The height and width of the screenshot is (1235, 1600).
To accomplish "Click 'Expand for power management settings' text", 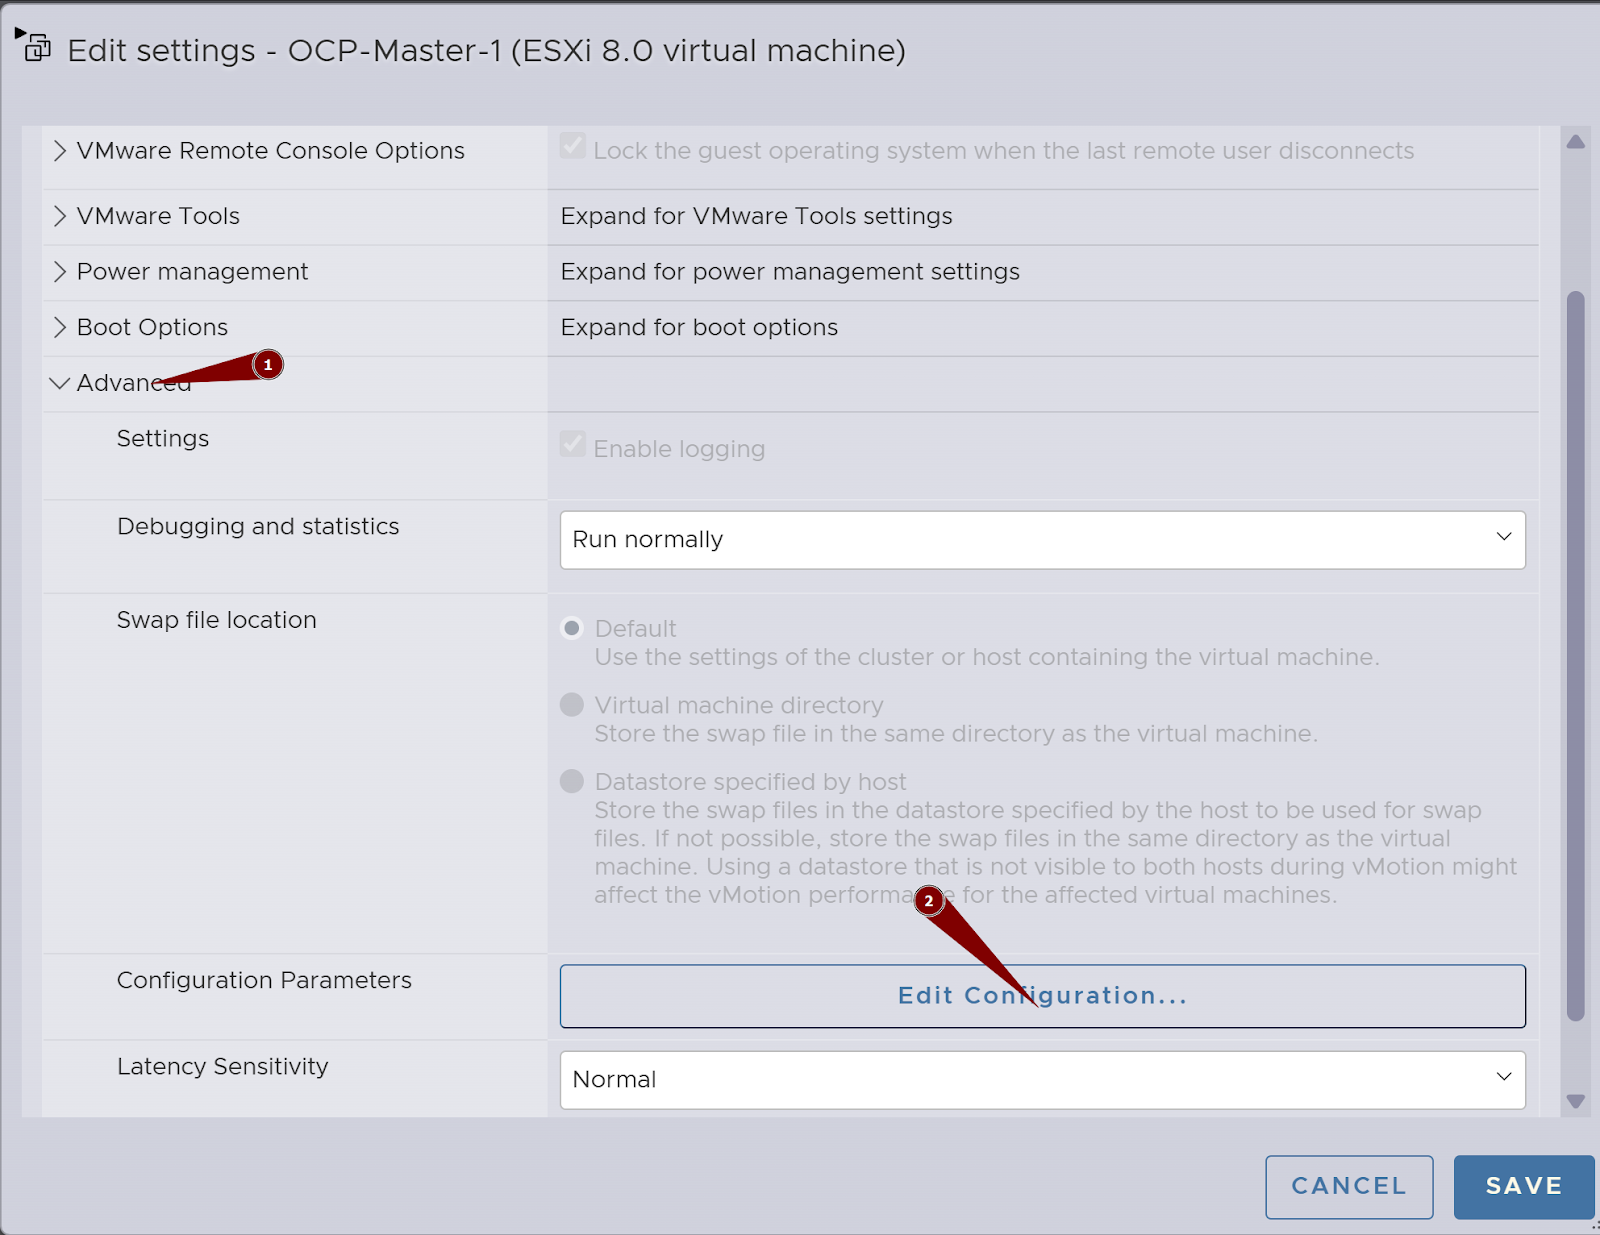I will pos(790,272).
